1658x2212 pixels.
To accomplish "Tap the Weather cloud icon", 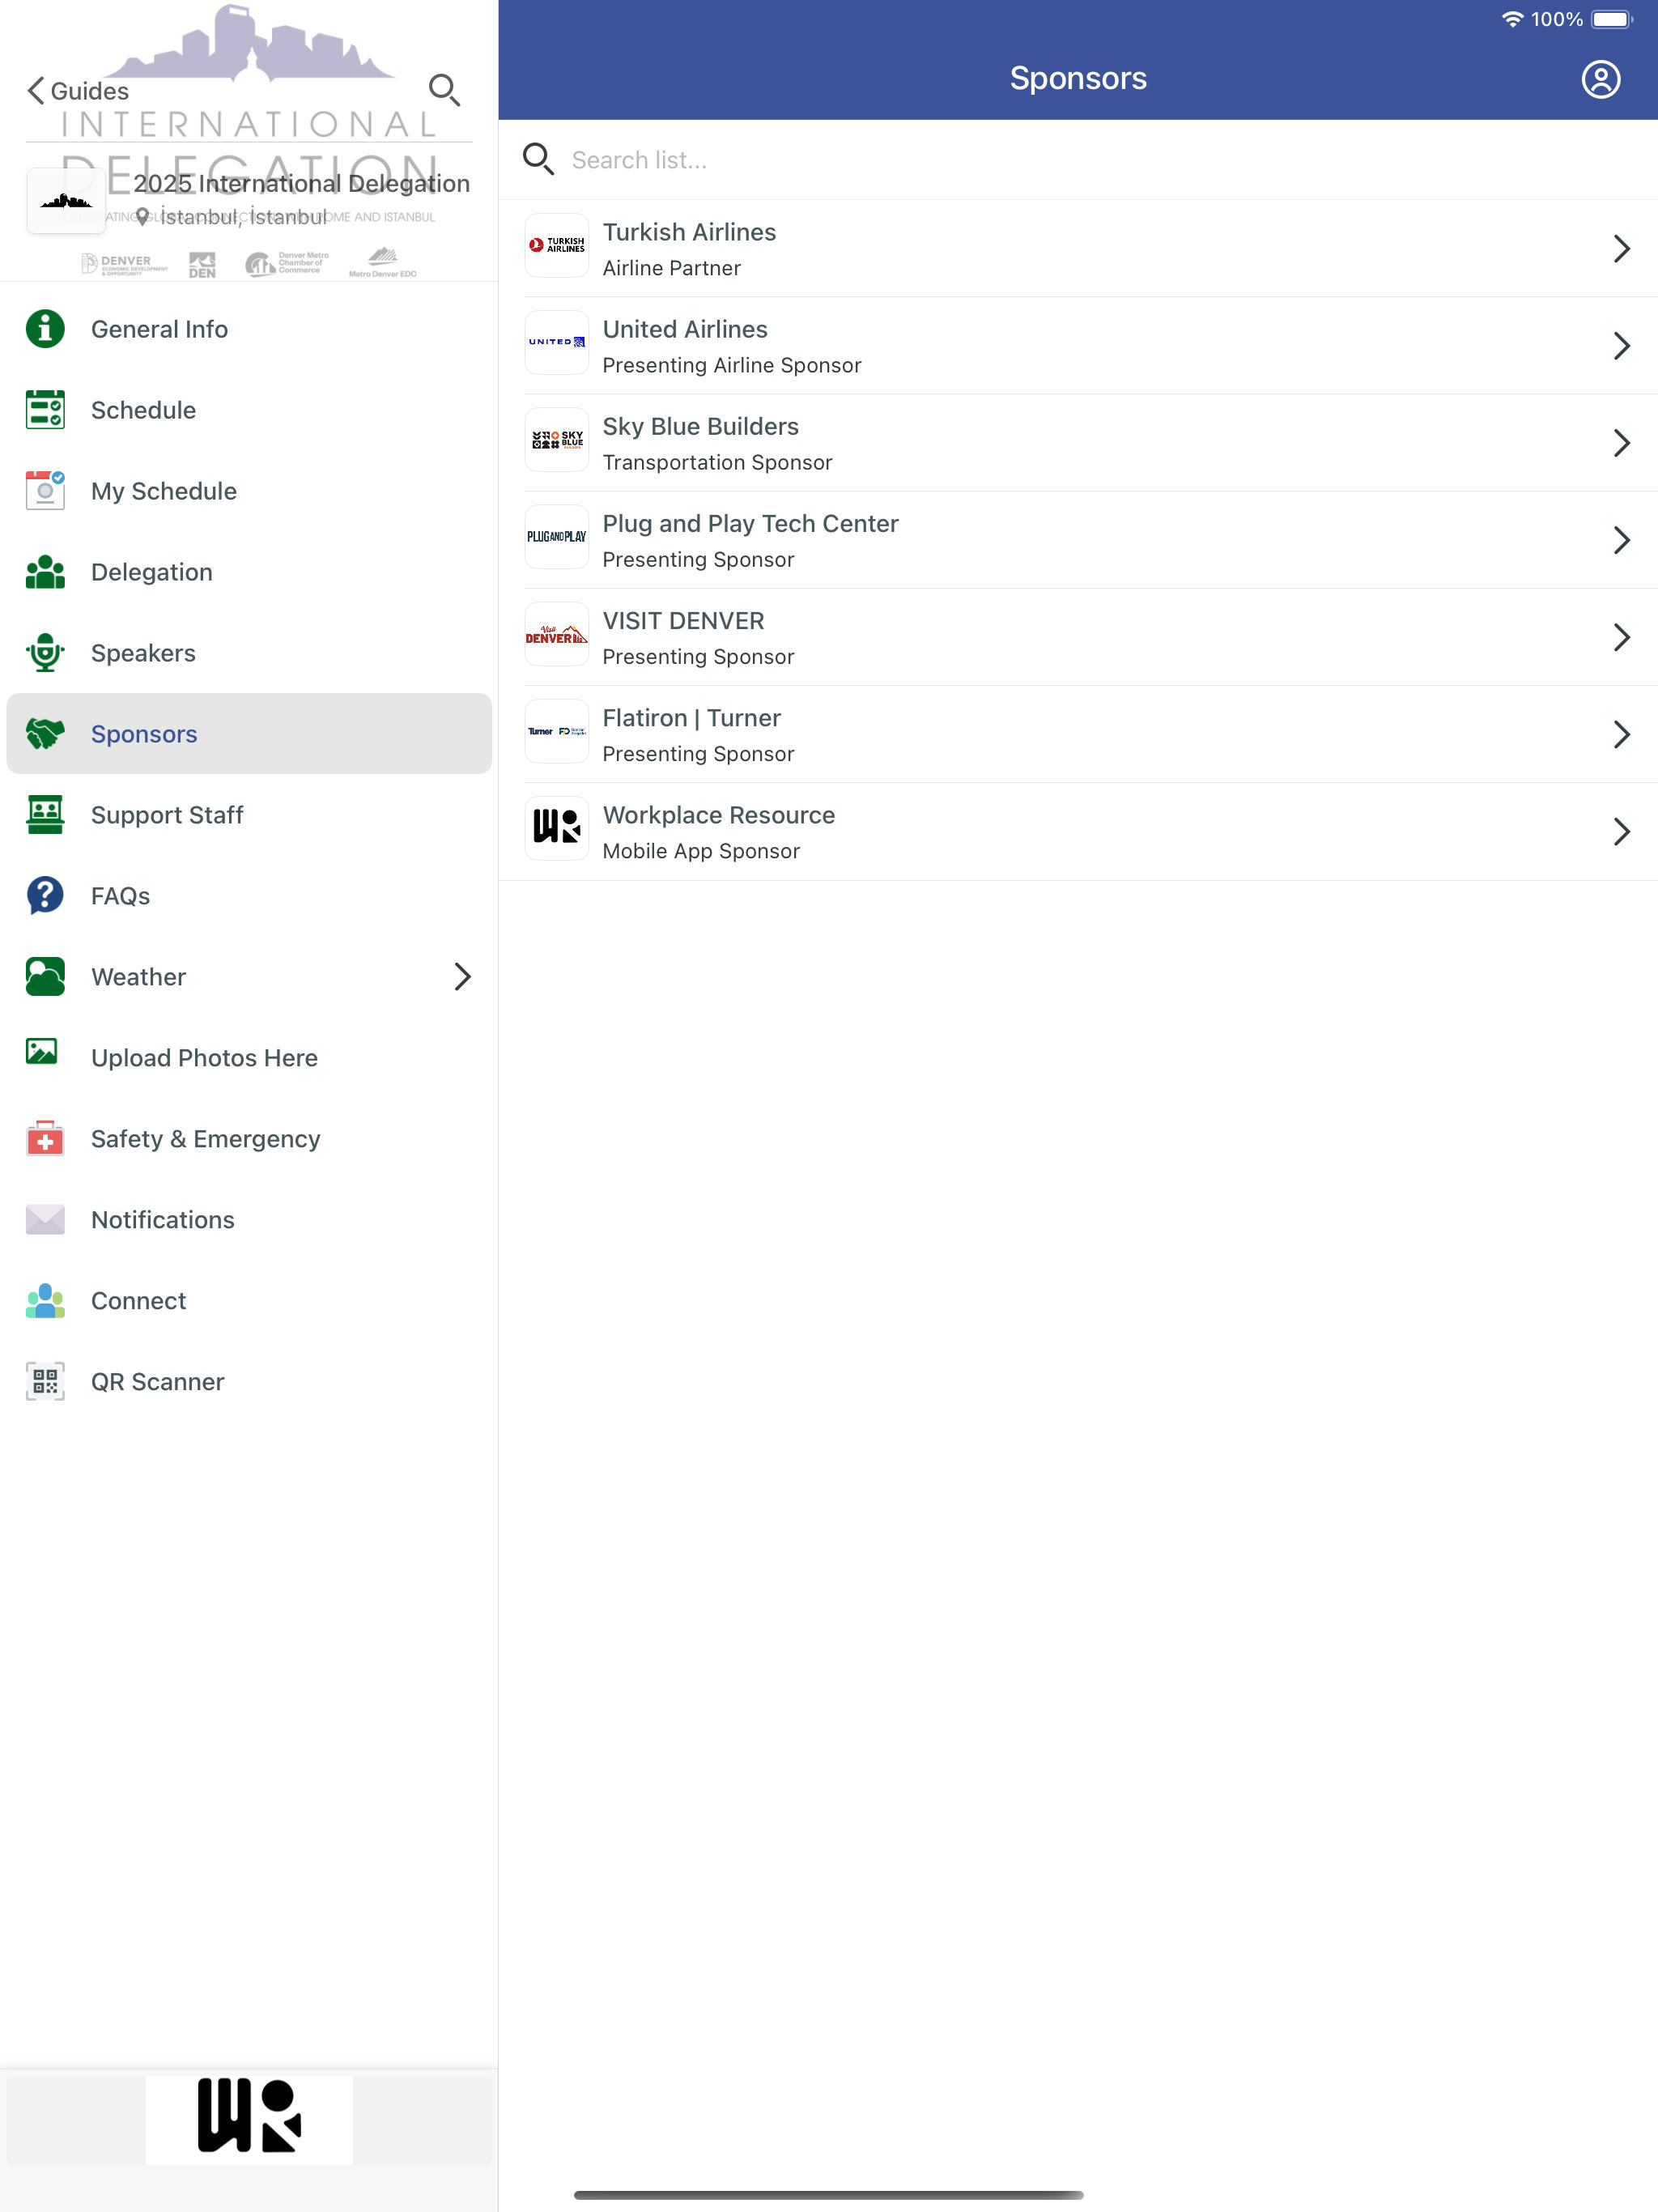I will coord(45,977).
